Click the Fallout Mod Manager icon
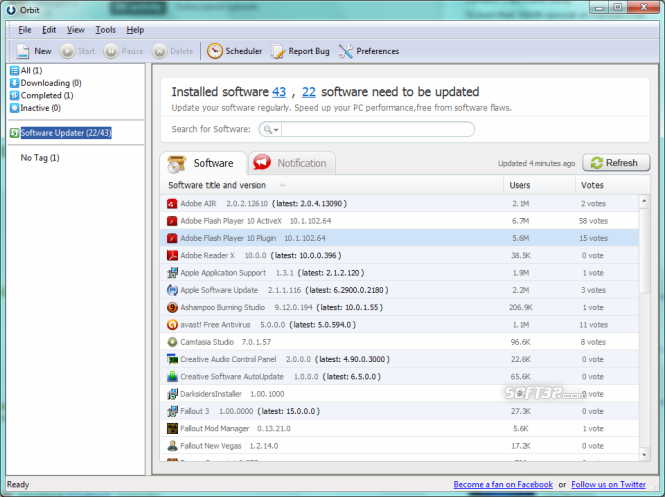 tap(172, 428)
